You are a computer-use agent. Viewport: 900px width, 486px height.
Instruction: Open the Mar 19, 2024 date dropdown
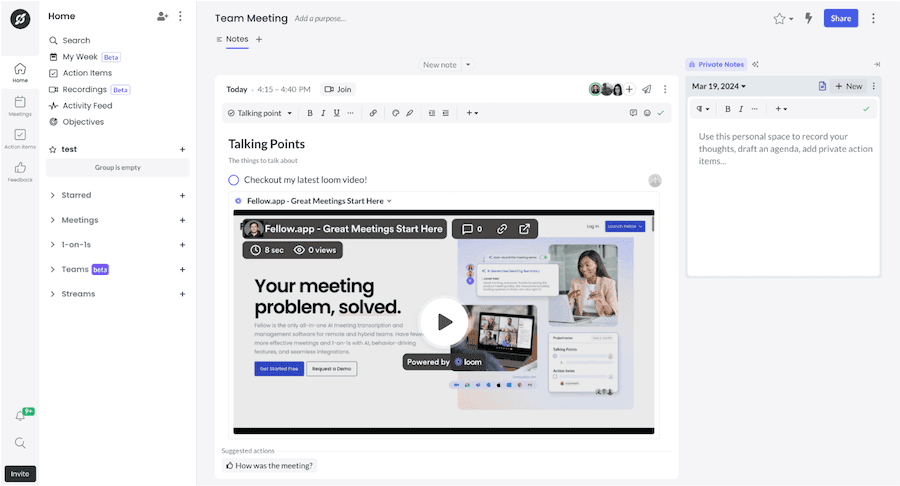point(719,86)
